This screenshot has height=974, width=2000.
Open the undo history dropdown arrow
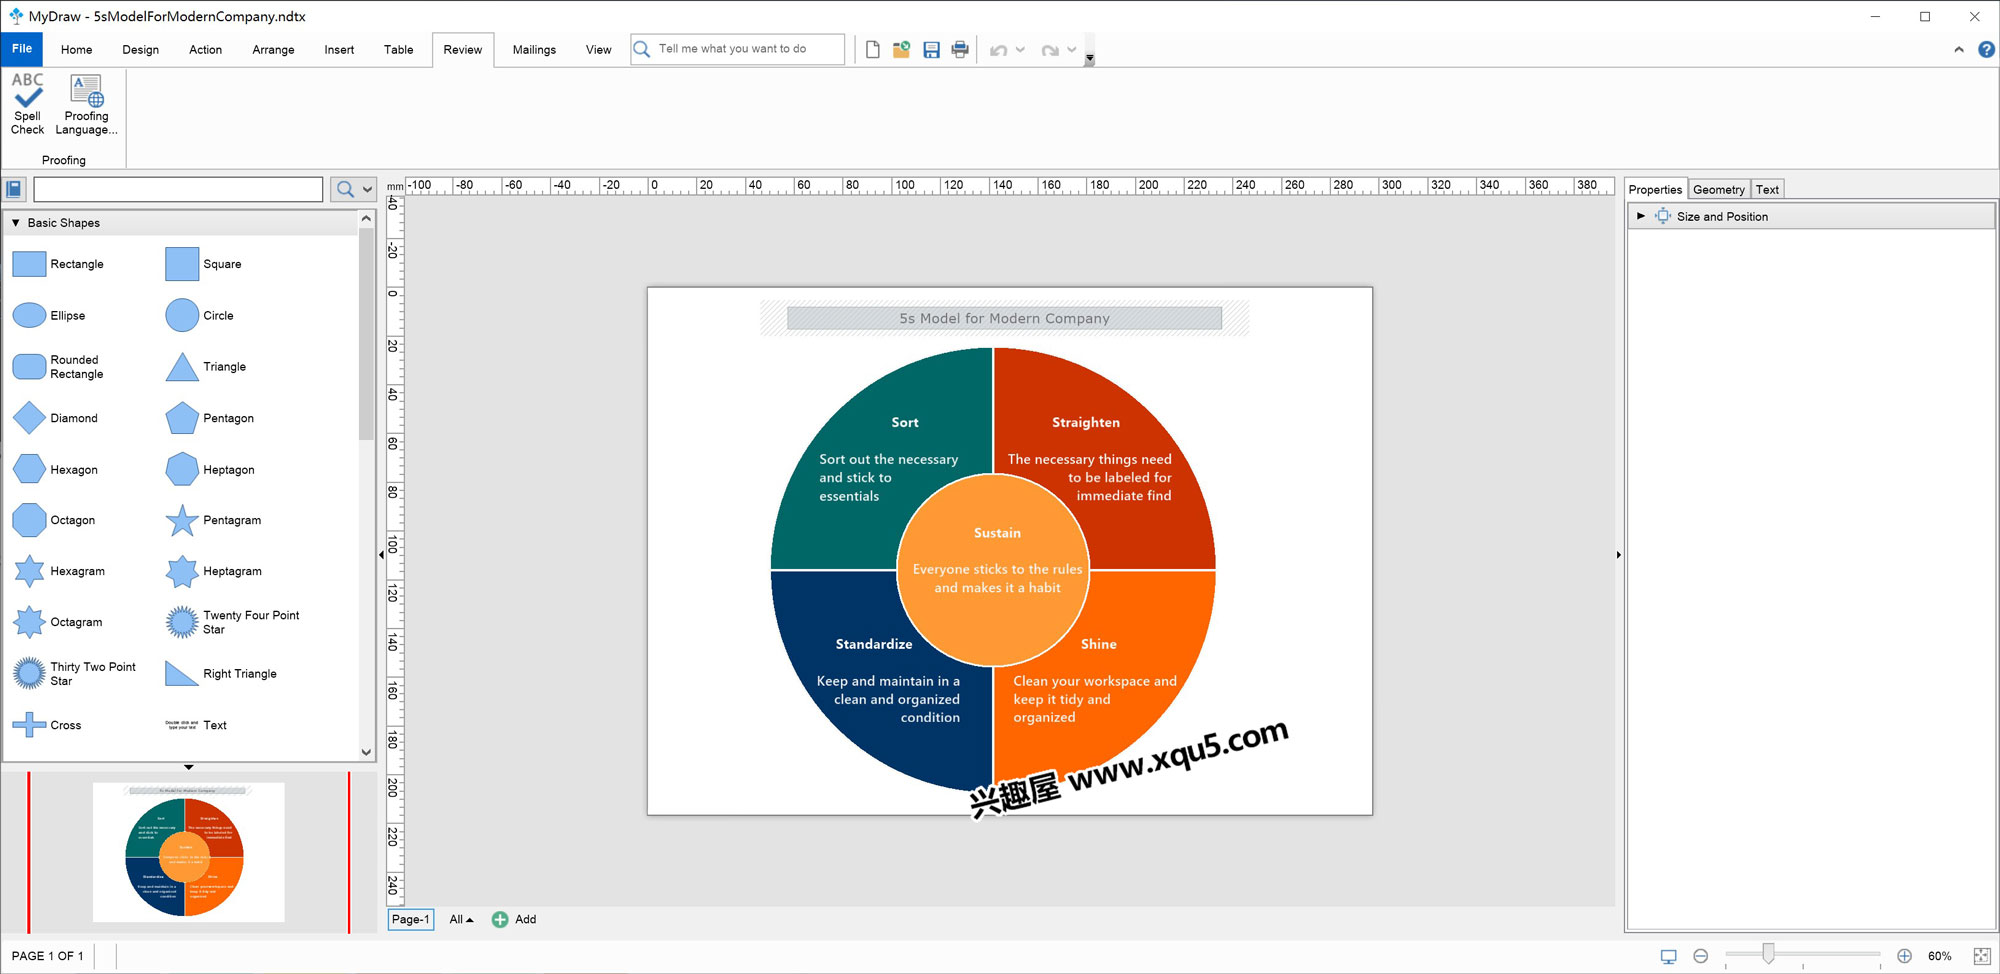pyautogui.click(x=1020, y=50)
